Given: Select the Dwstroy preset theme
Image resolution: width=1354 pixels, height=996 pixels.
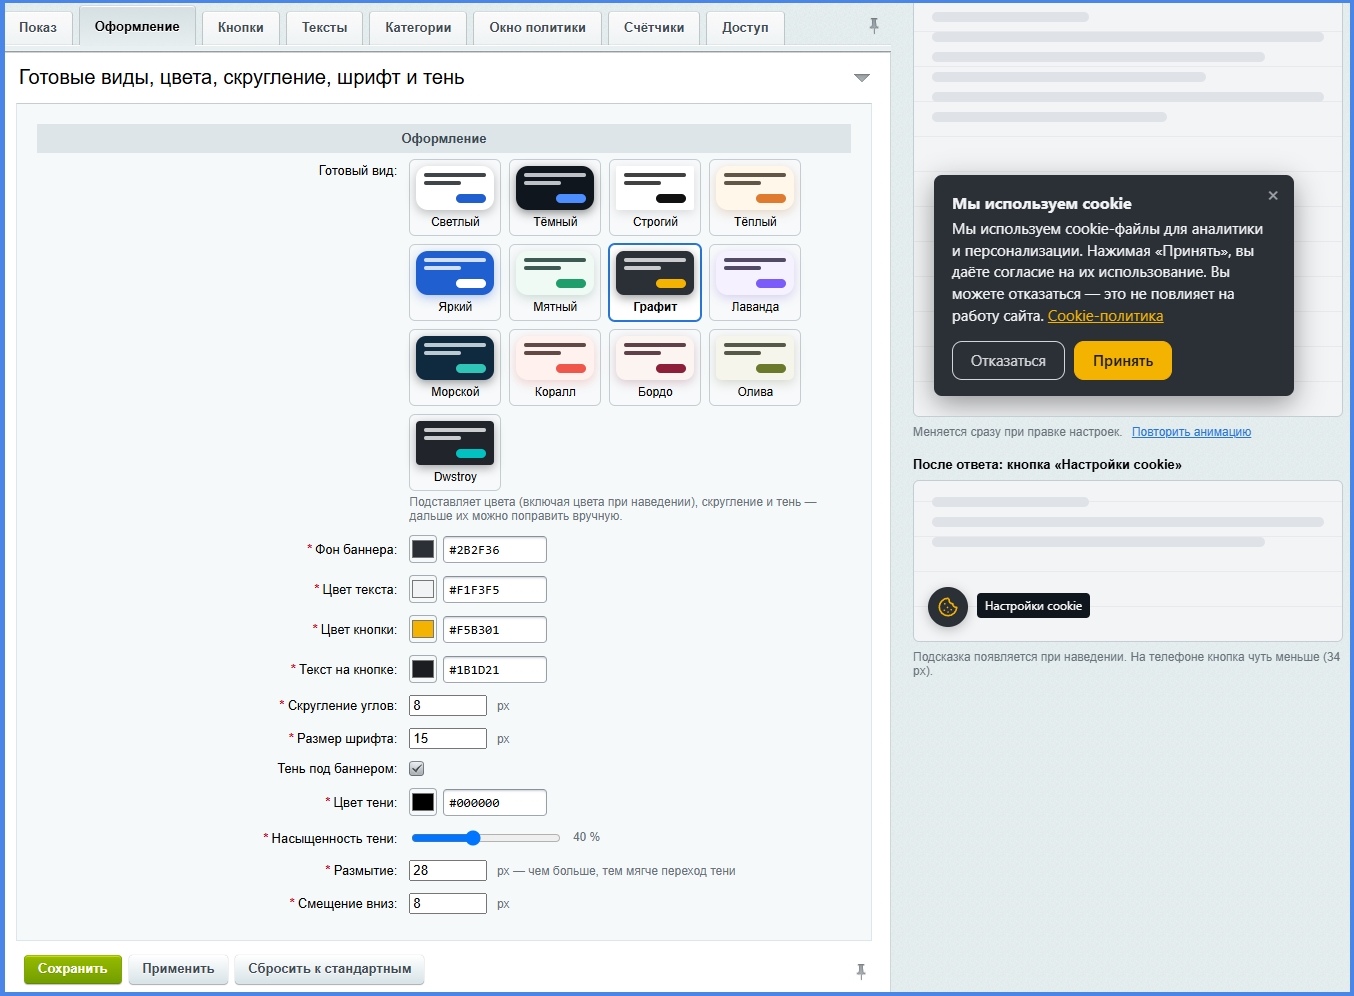Looking at the screenshot, I should pyautogui.click(x=455, y=452).
